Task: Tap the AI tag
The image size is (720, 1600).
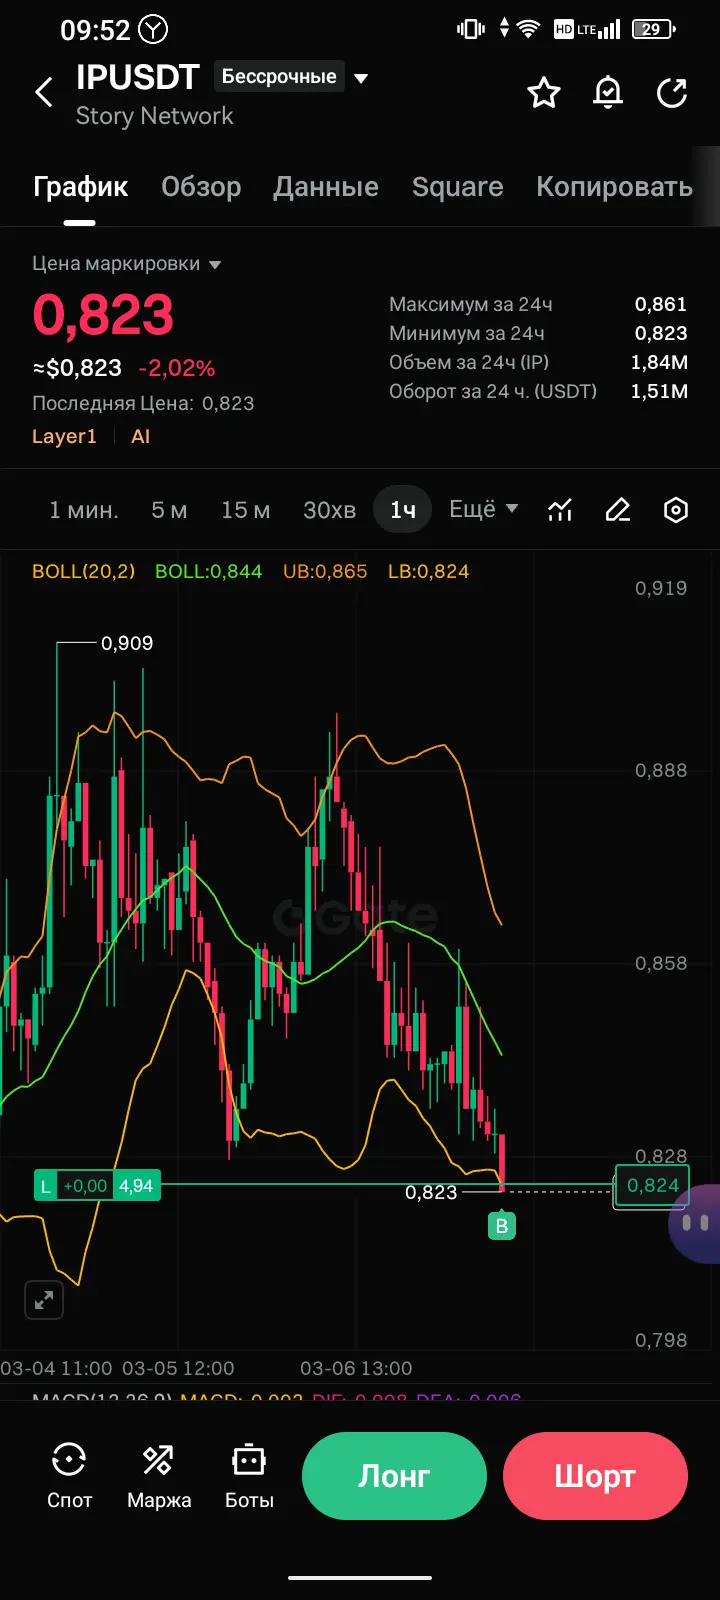Action: pyautogui.click(x=140, y=436)
